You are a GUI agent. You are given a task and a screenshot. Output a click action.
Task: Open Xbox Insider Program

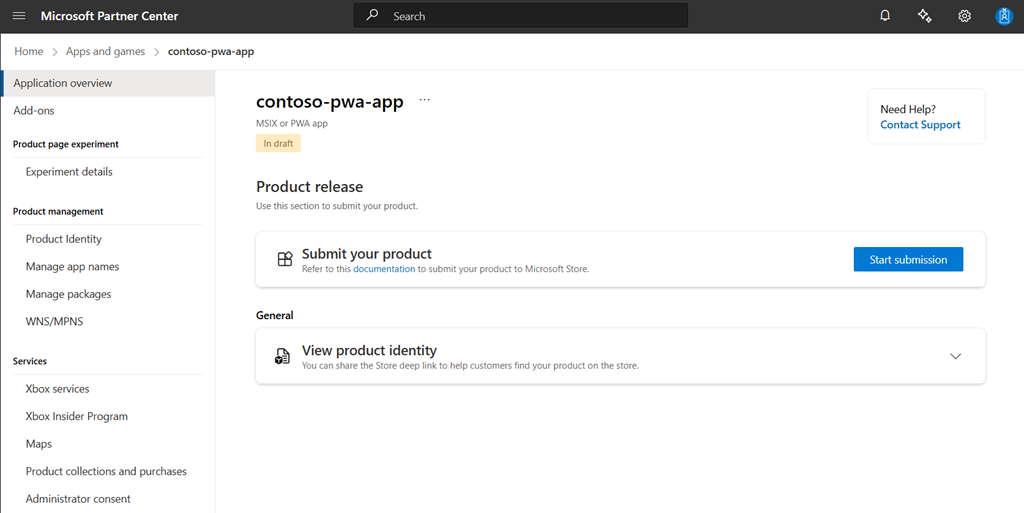77,416
